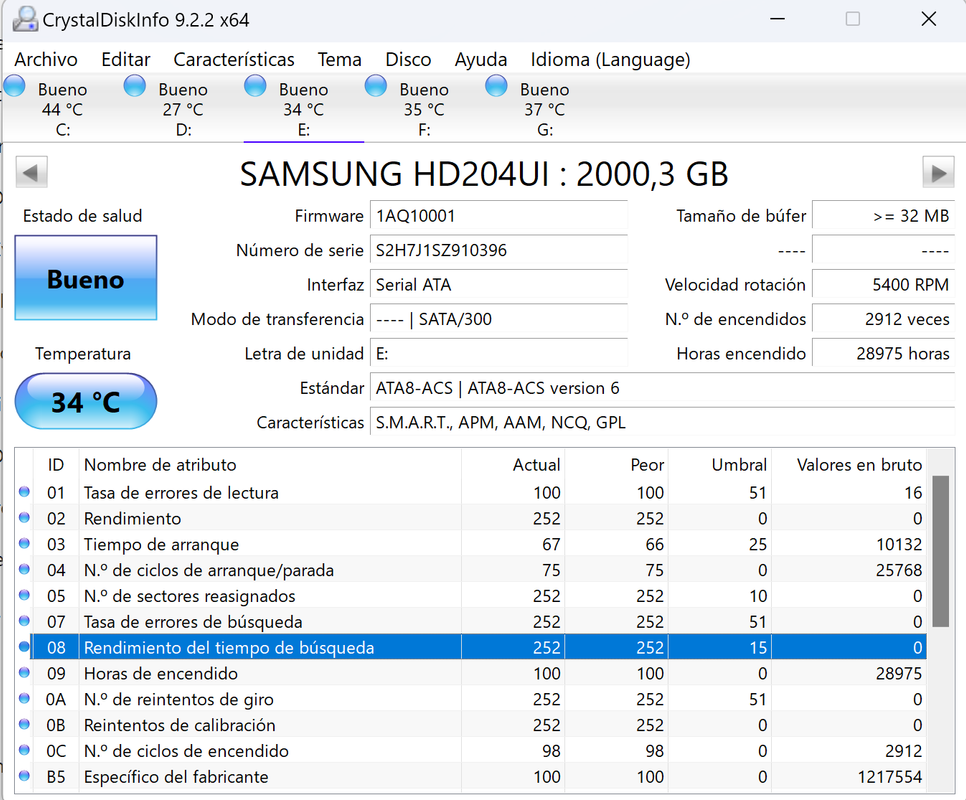
Task: Select disk D: status orb at 27 °C
Action: click(x=135, y=86)
